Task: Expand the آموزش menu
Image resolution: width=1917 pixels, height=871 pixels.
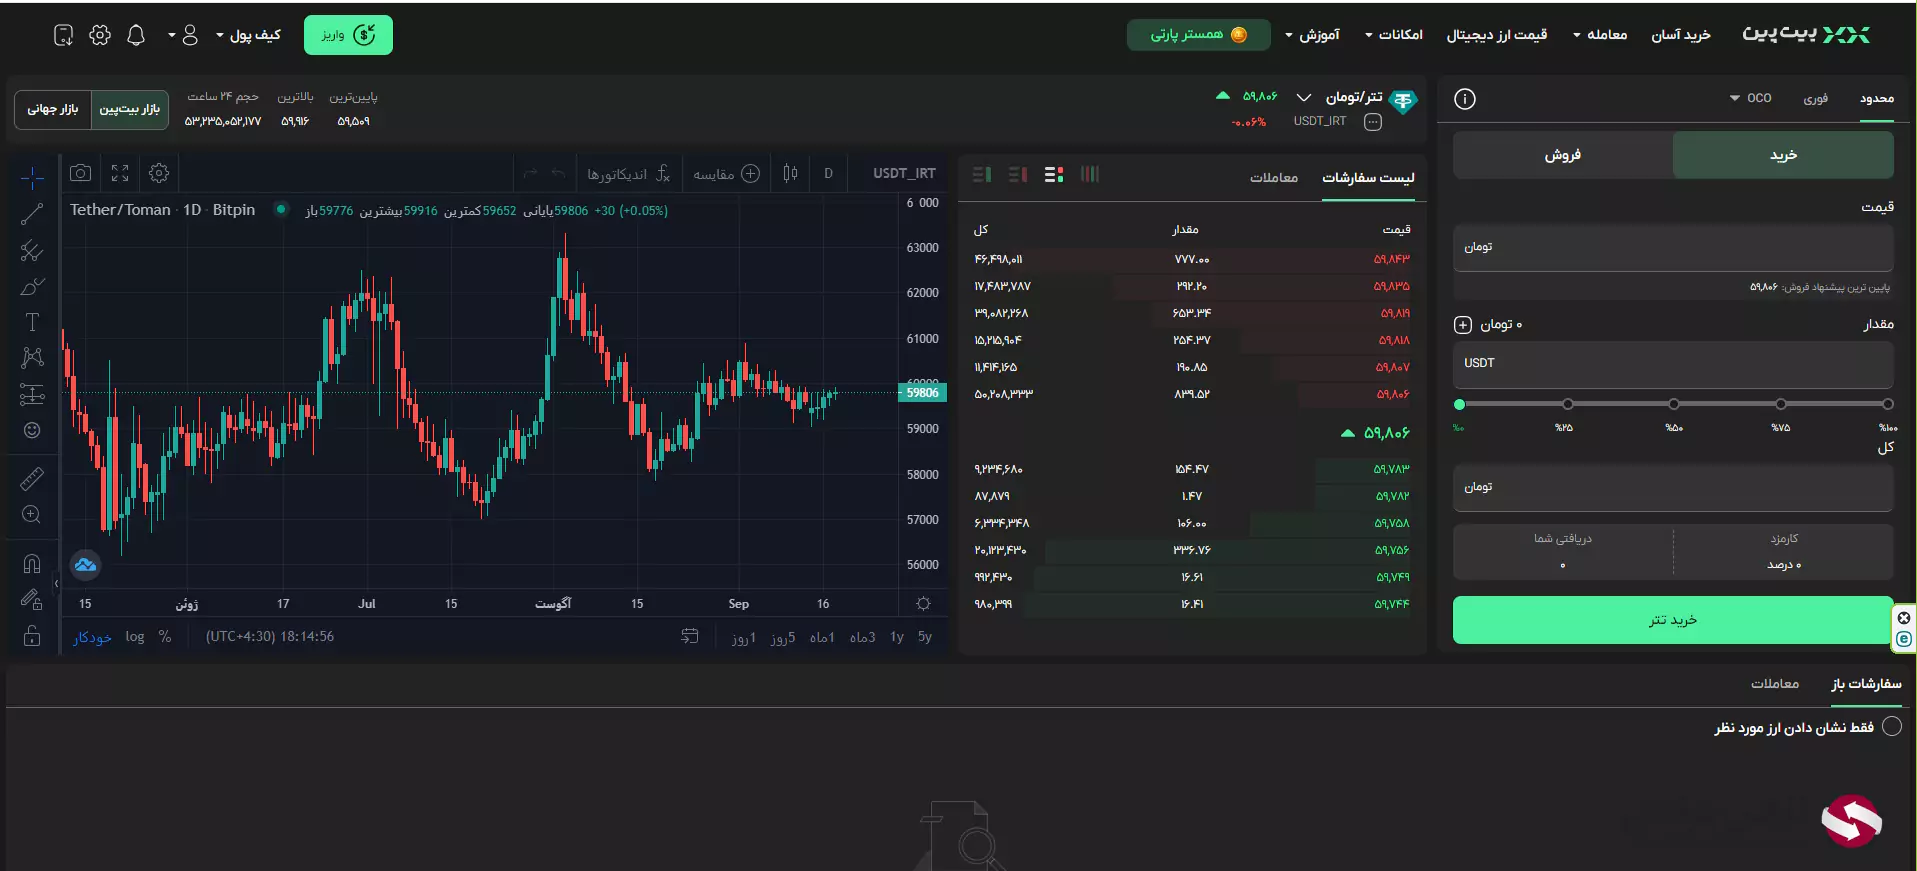Action: (1313, 35)
